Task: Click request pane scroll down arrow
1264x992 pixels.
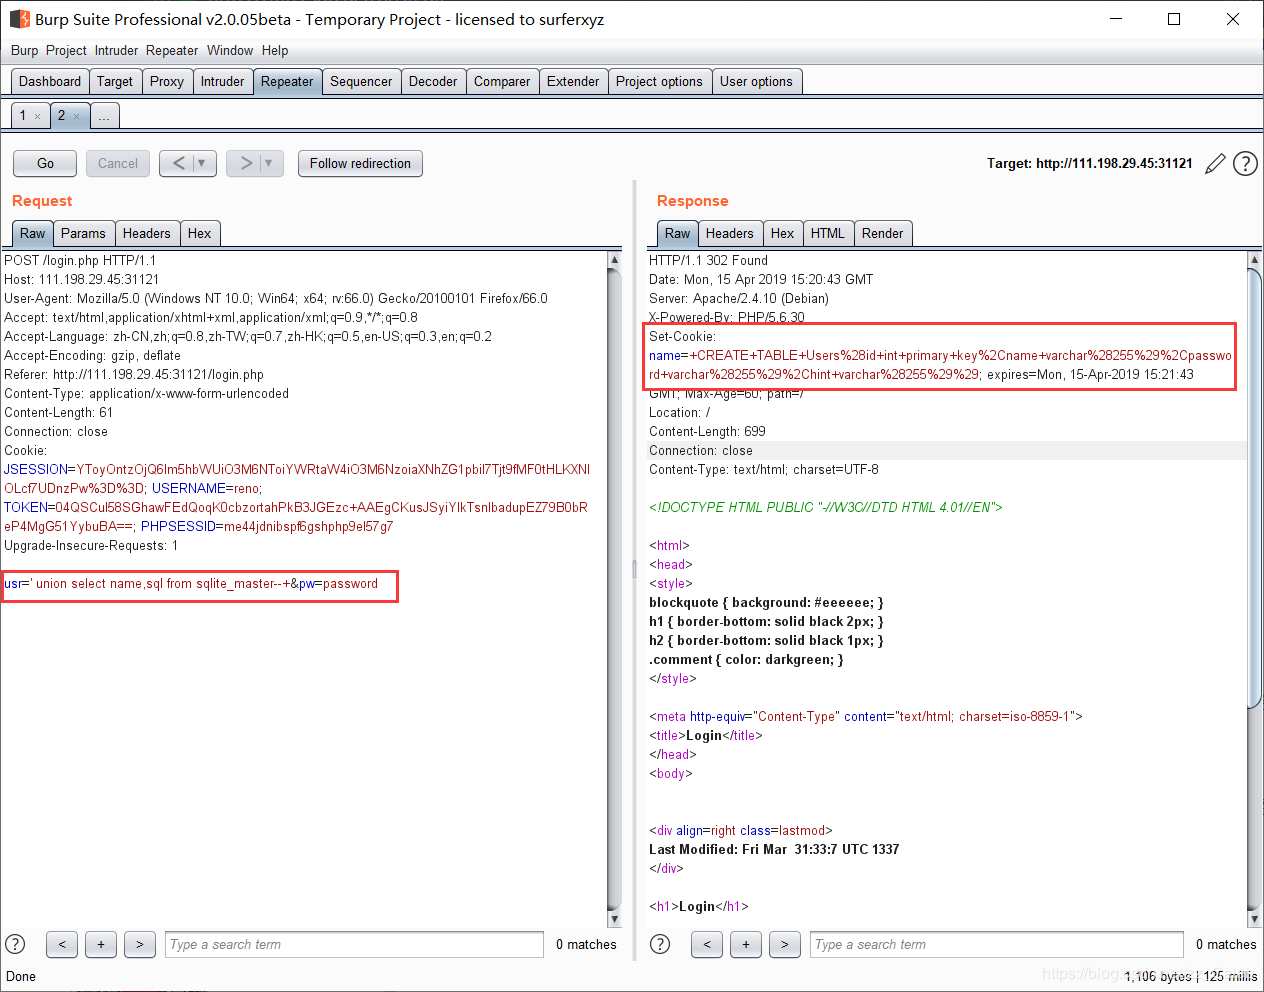Action: click(614, 920)
